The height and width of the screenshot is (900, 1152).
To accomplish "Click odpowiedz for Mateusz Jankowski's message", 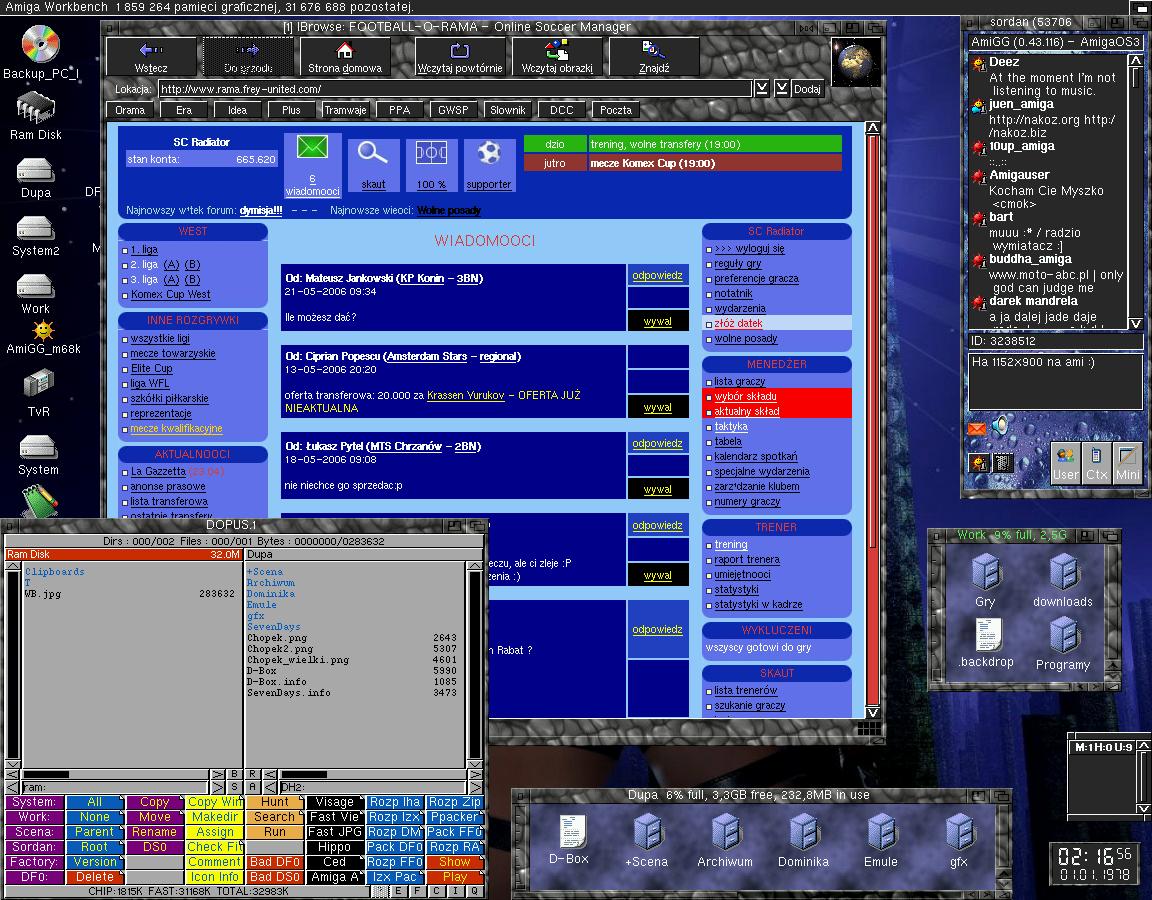I will point(658,276).
